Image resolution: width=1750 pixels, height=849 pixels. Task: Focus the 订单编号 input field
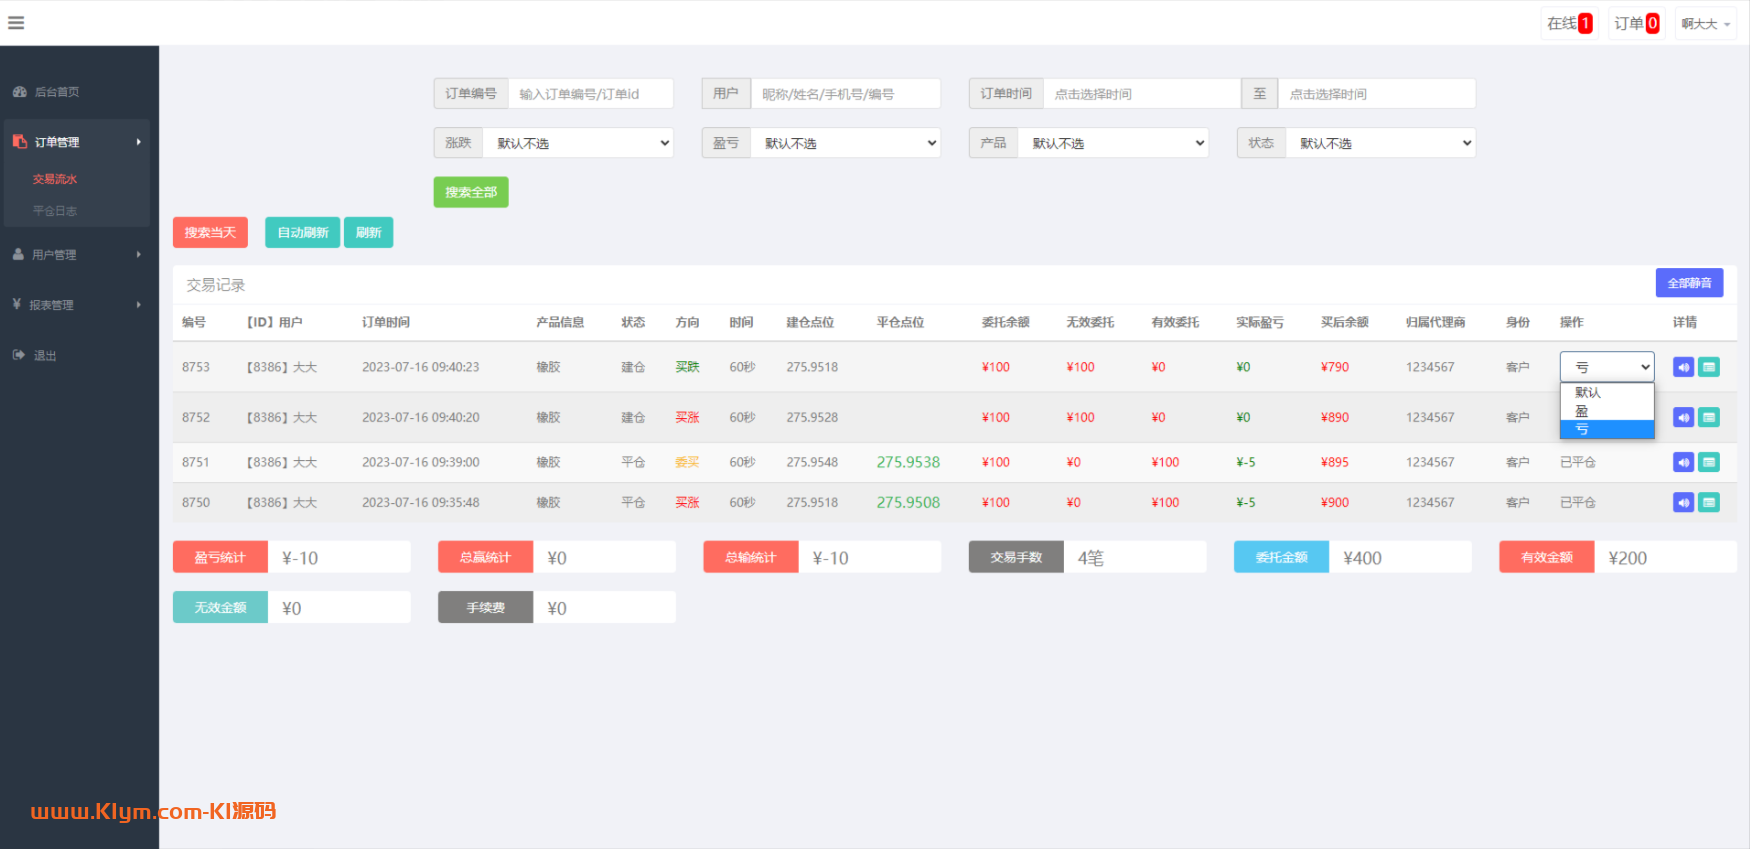click(591, 94)
